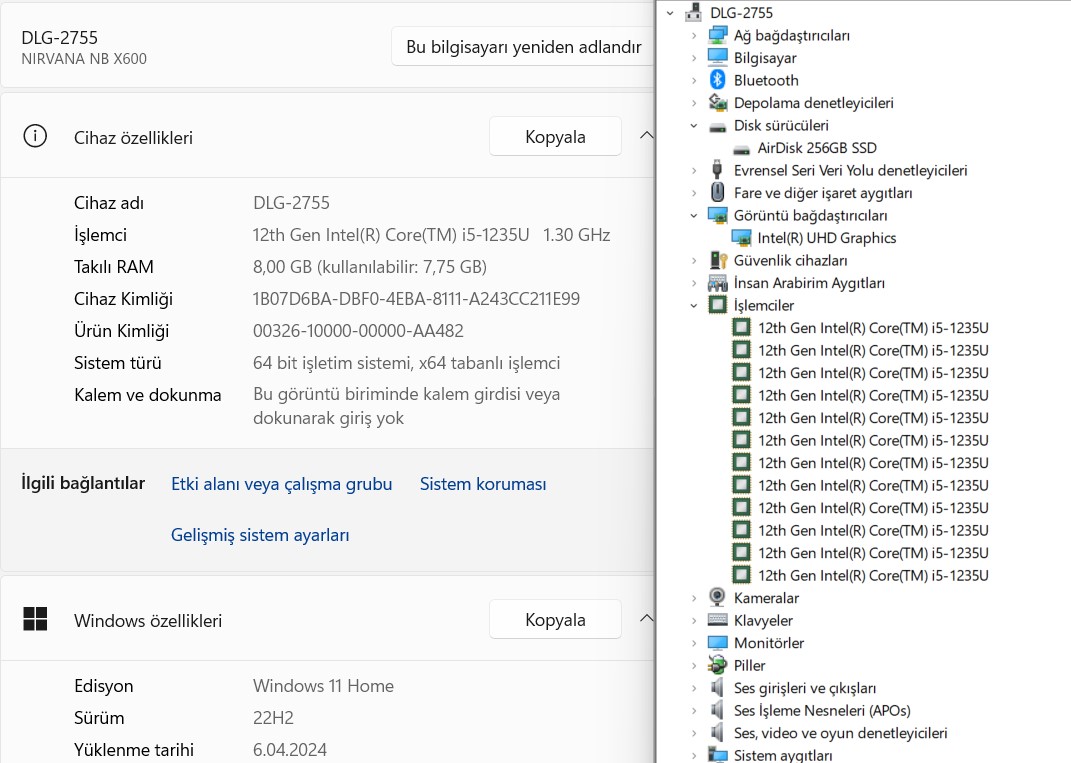Viewport: 1071px width, 763px height.
Task: Select the Monitörler tree item
Action: coord(768,643)
